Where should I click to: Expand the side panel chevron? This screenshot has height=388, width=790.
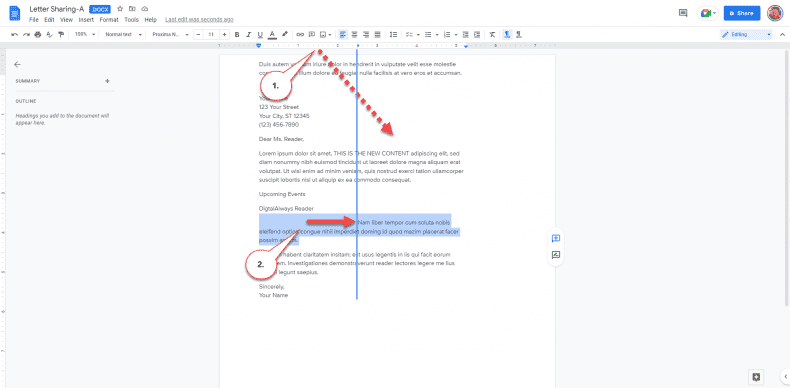(x=785, y=376)
